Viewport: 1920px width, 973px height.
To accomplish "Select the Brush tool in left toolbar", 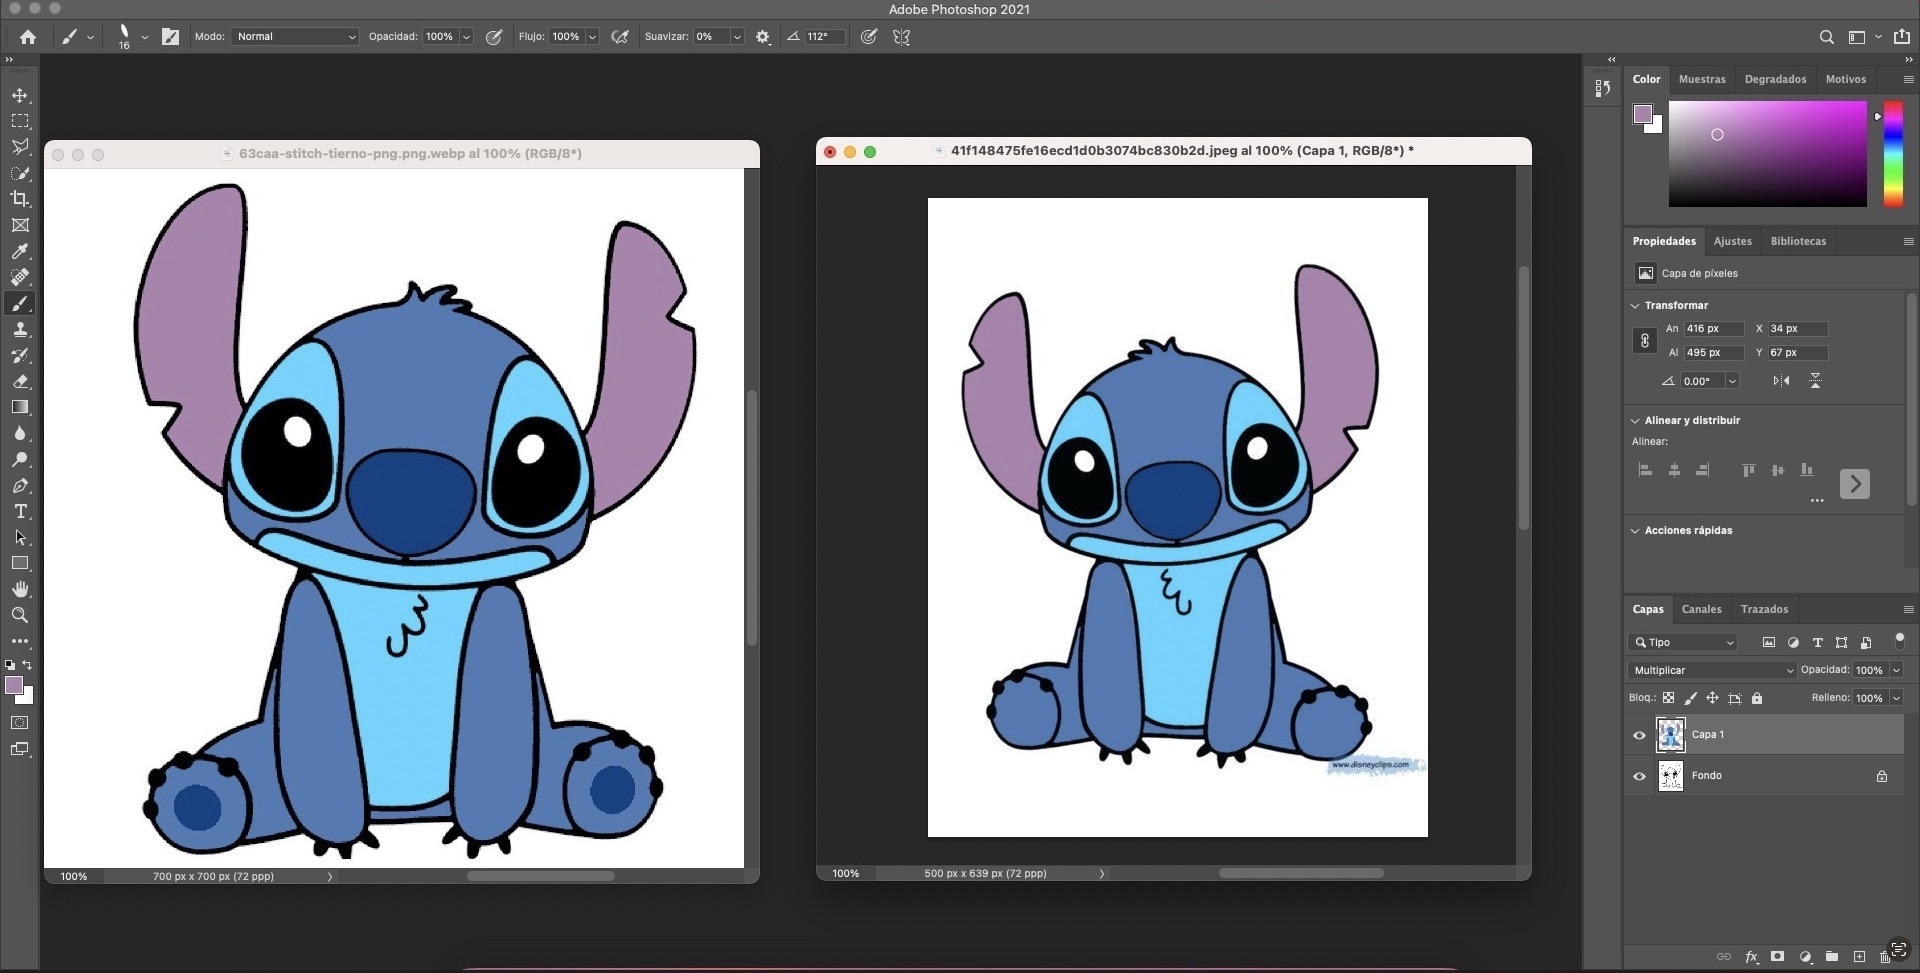I will click(20, 303).
